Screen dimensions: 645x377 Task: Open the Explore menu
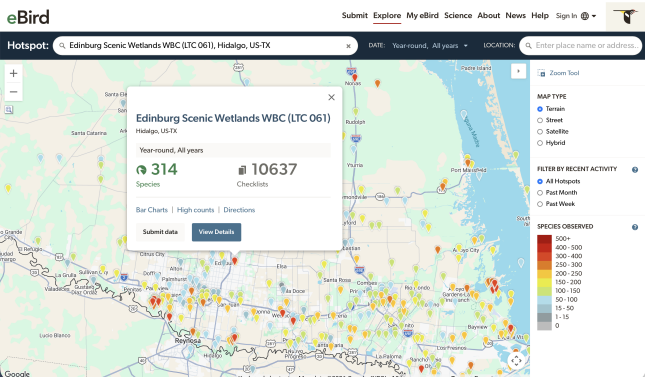click(x=387, y=15)
